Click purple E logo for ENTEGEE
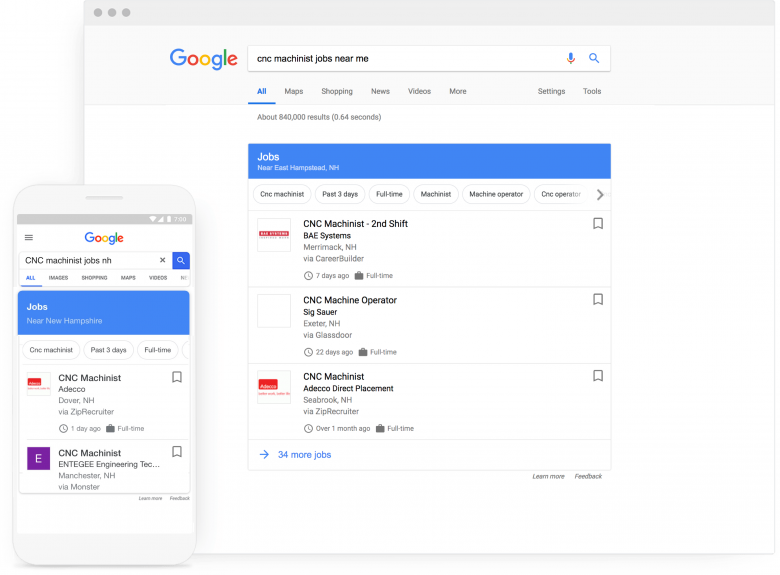This screenshot has width=780, height=575. click(x=38, y=458)
